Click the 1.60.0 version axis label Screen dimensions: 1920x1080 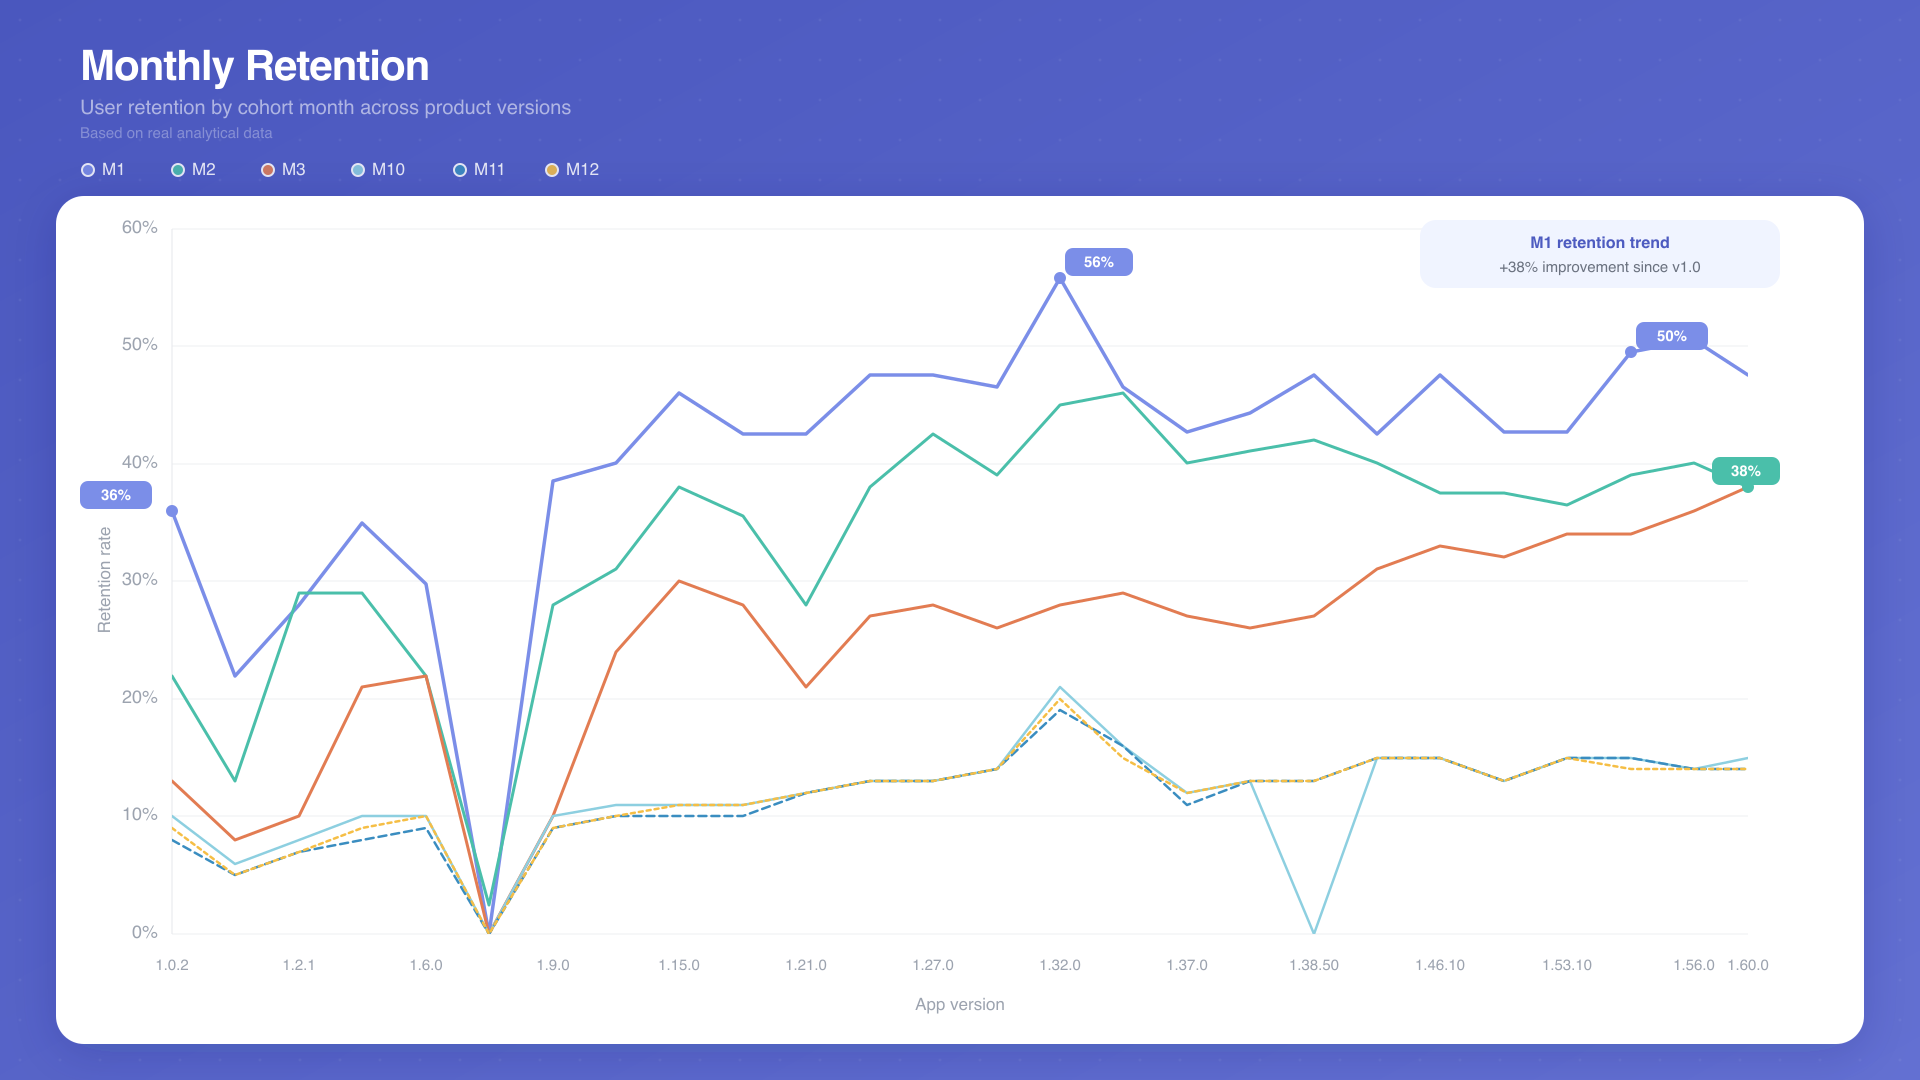coord(1747,965)
